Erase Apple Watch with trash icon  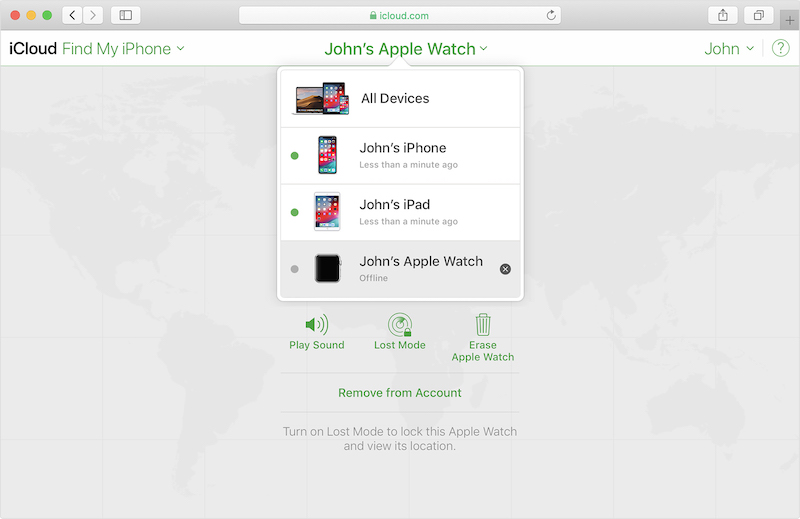click(x=483, y=338)
